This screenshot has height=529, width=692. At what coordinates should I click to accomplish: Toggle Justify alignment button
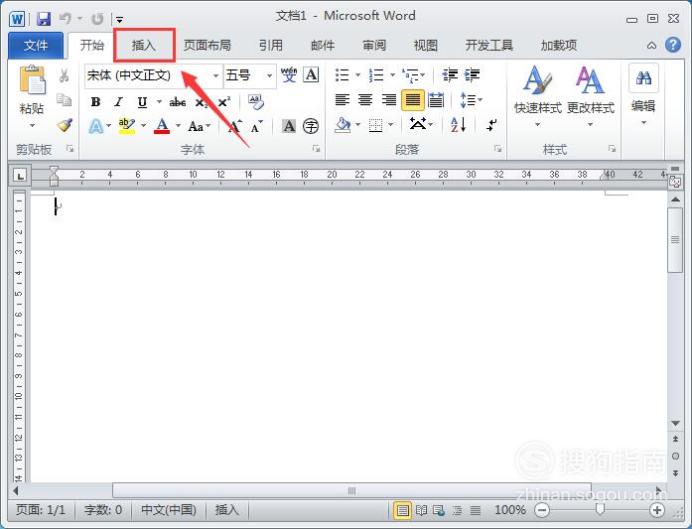pos(413,100)
